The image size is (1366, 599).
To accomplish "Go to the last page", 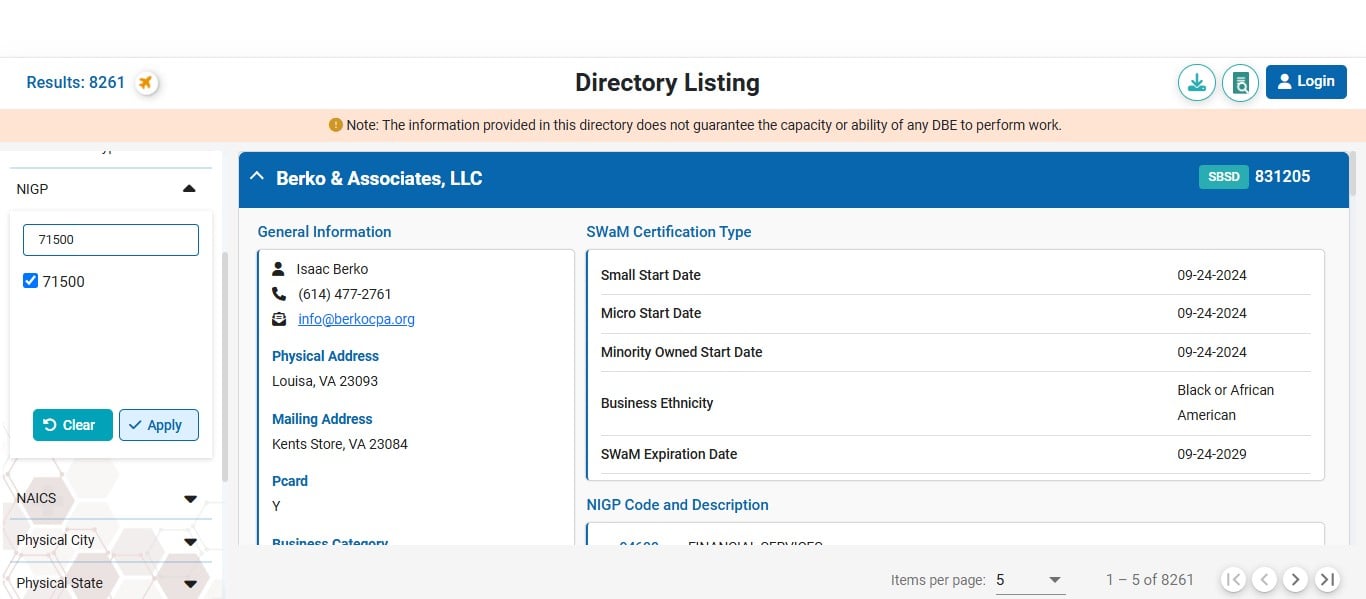I will (1327, 579).
